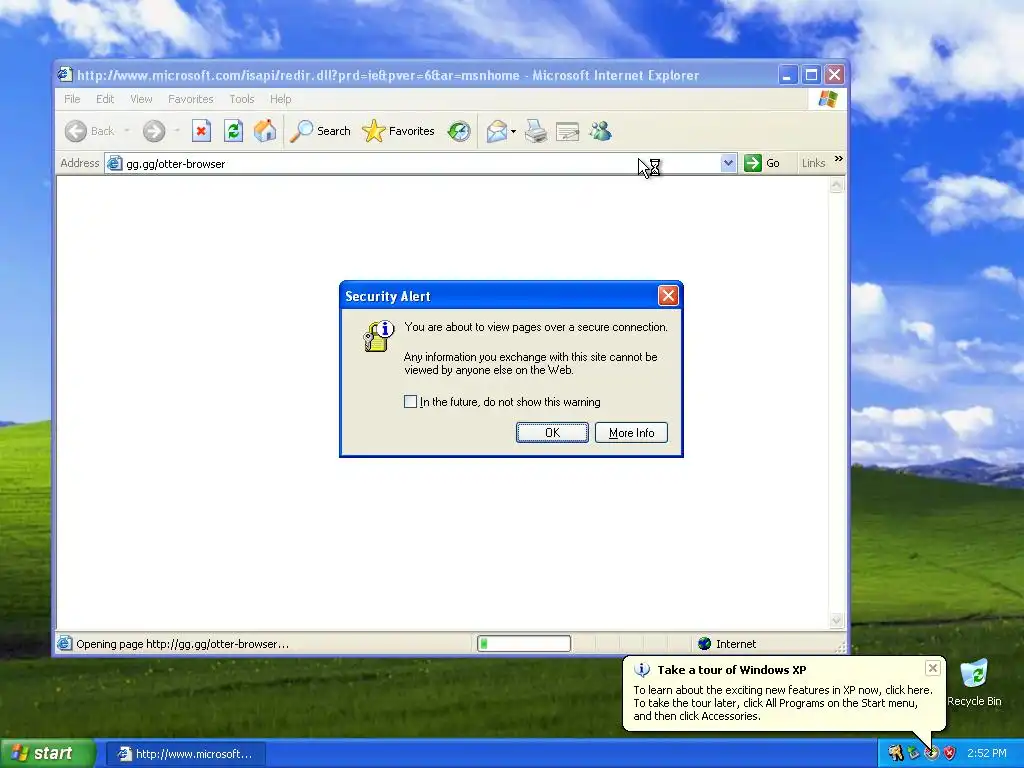
Task: Open the Back button history dropdown arrow
Action: [x=127, y=131]
